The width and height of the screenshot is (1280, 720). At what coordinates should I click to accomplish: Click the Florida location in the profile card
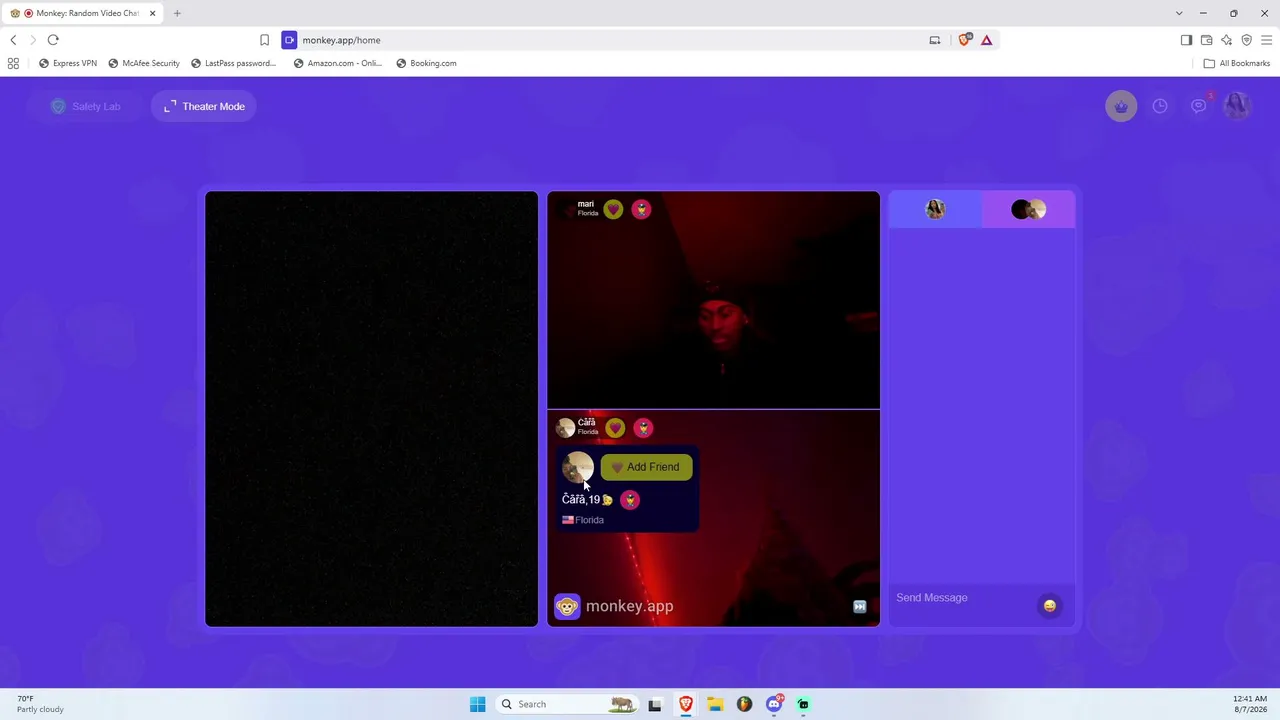(x=583, y=520)
